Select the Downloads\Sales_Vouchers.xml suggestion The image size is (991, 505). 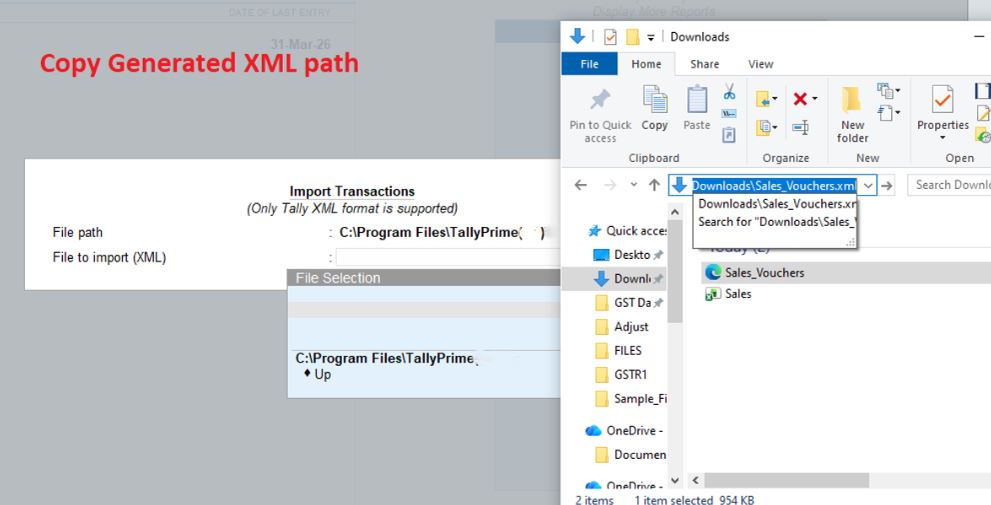point(775,204)
